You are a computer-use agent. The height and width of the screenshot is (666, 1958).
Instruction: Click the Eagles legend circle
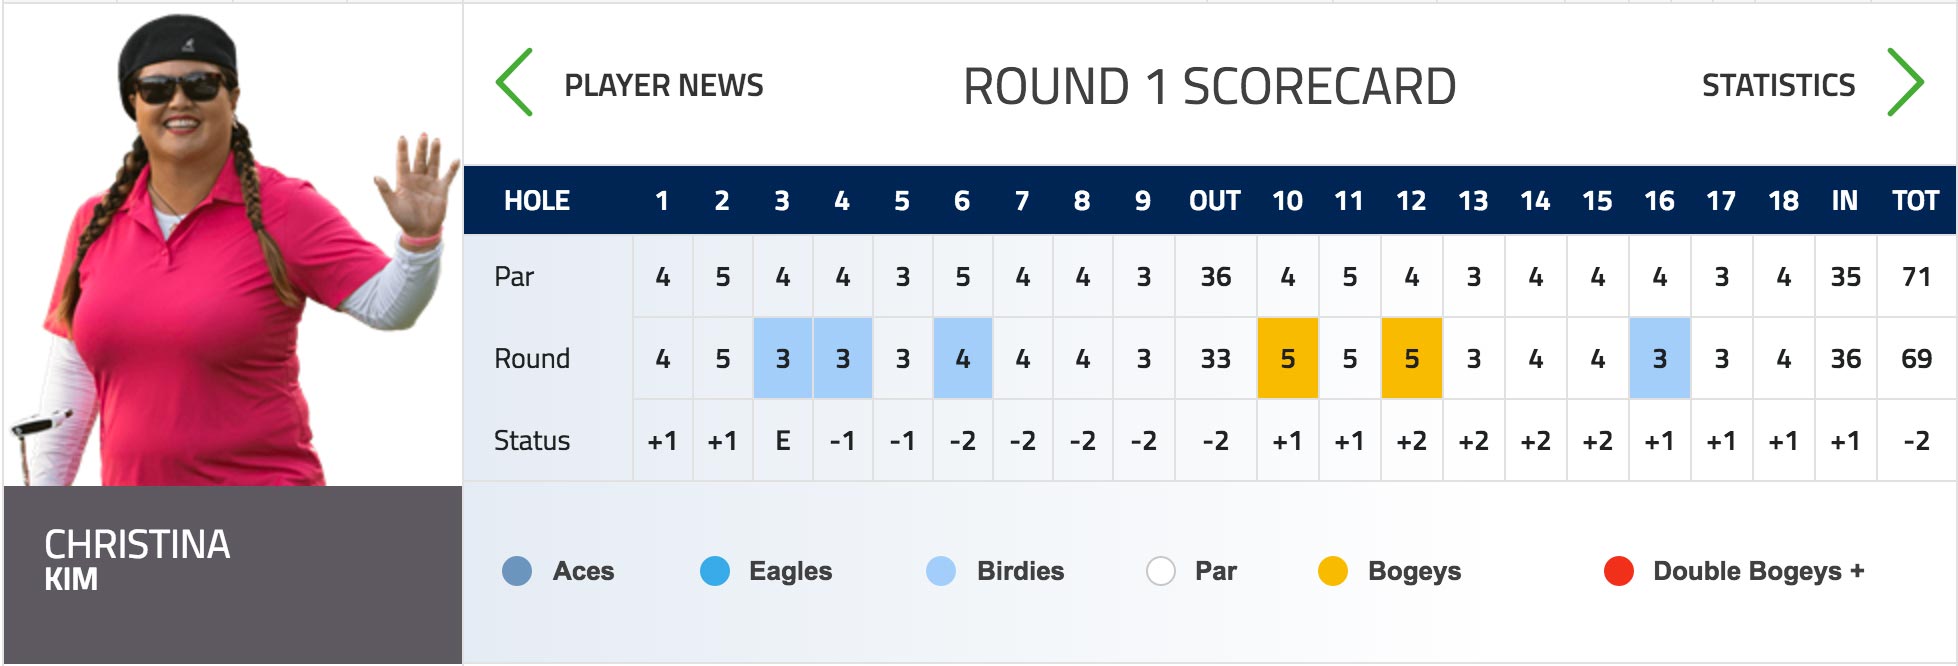[715, 571]
